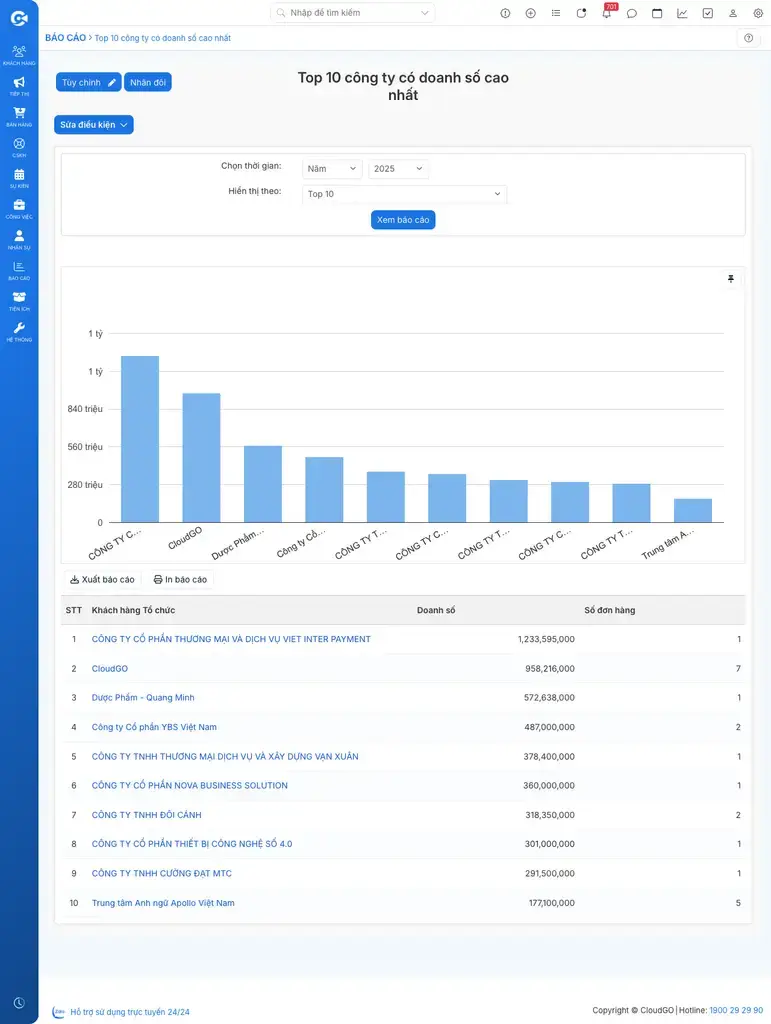
Task: Open notifications bell with 701 badge
Action: 607,12
